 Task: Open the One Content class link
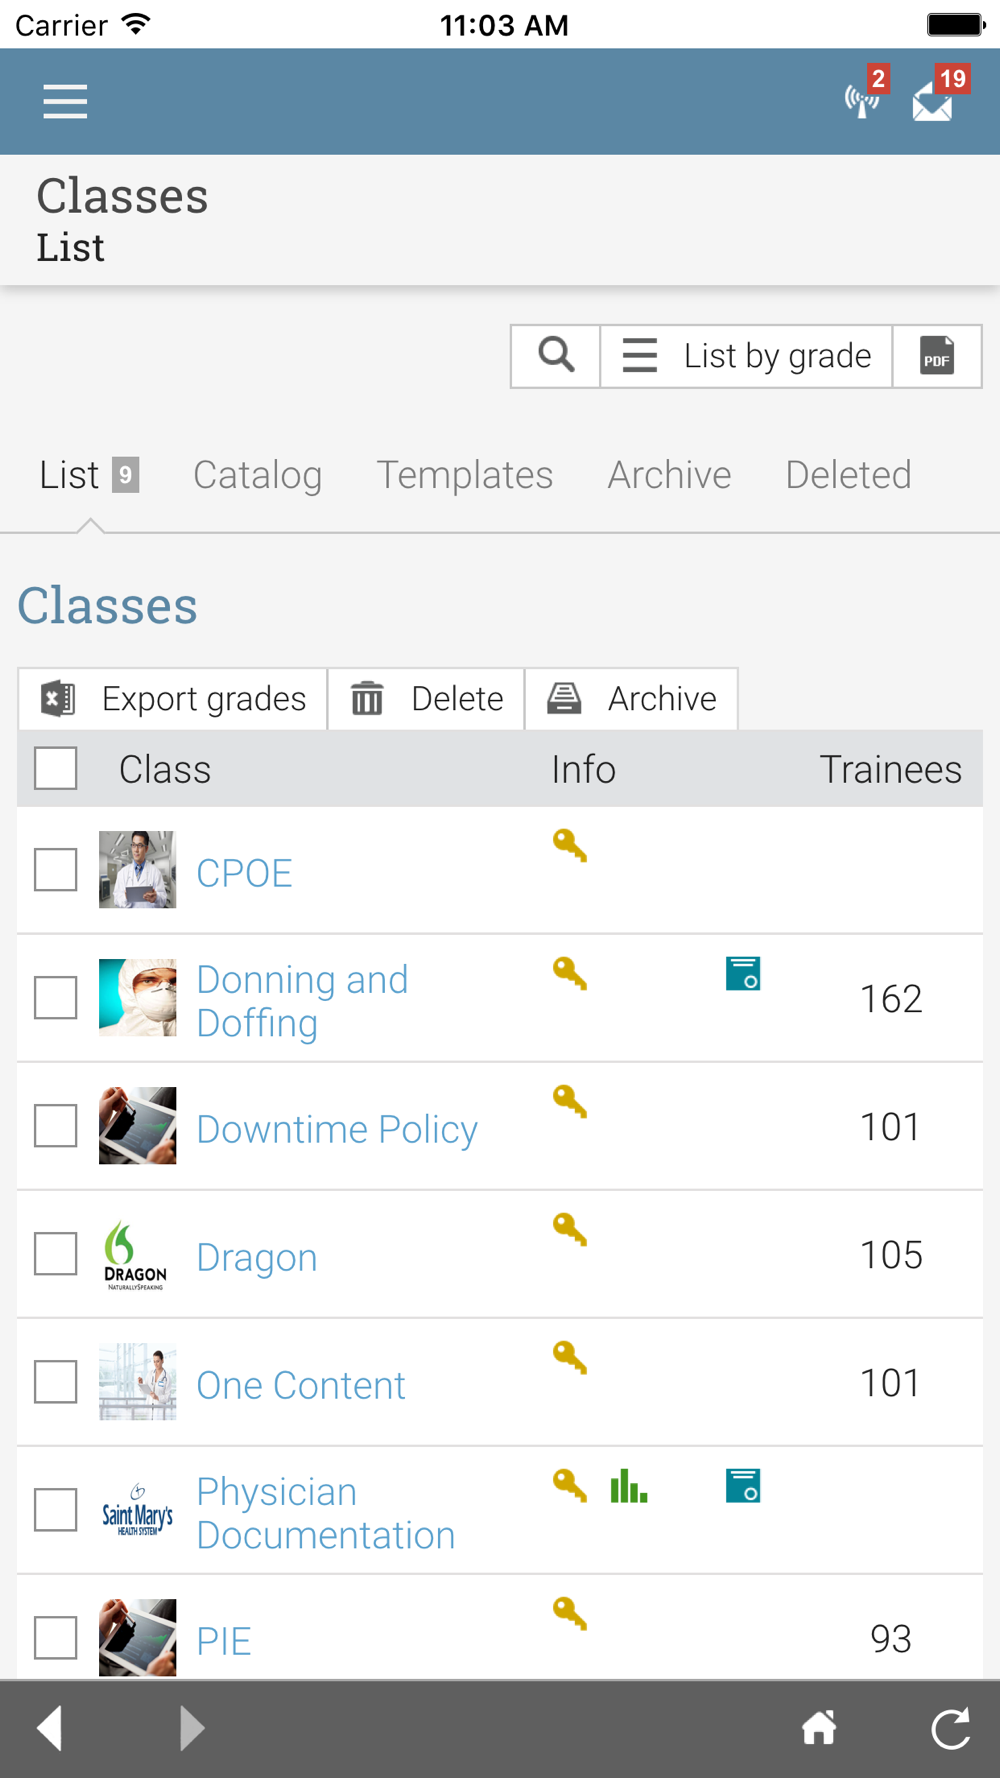[301, 1385]
